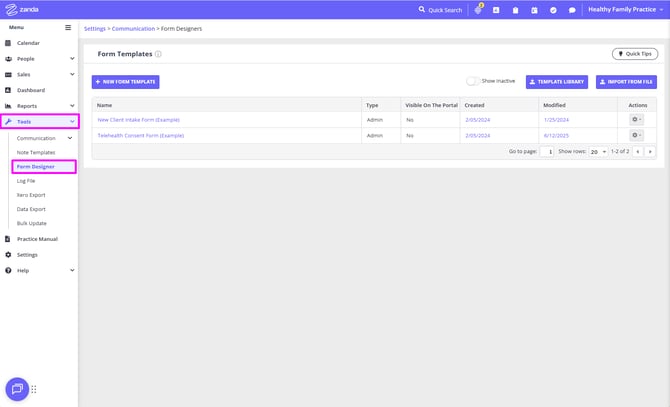Click the Import From File button
The width and height of the screenshot is (670, 407).
pyautogui.click(x=626, y=82)
